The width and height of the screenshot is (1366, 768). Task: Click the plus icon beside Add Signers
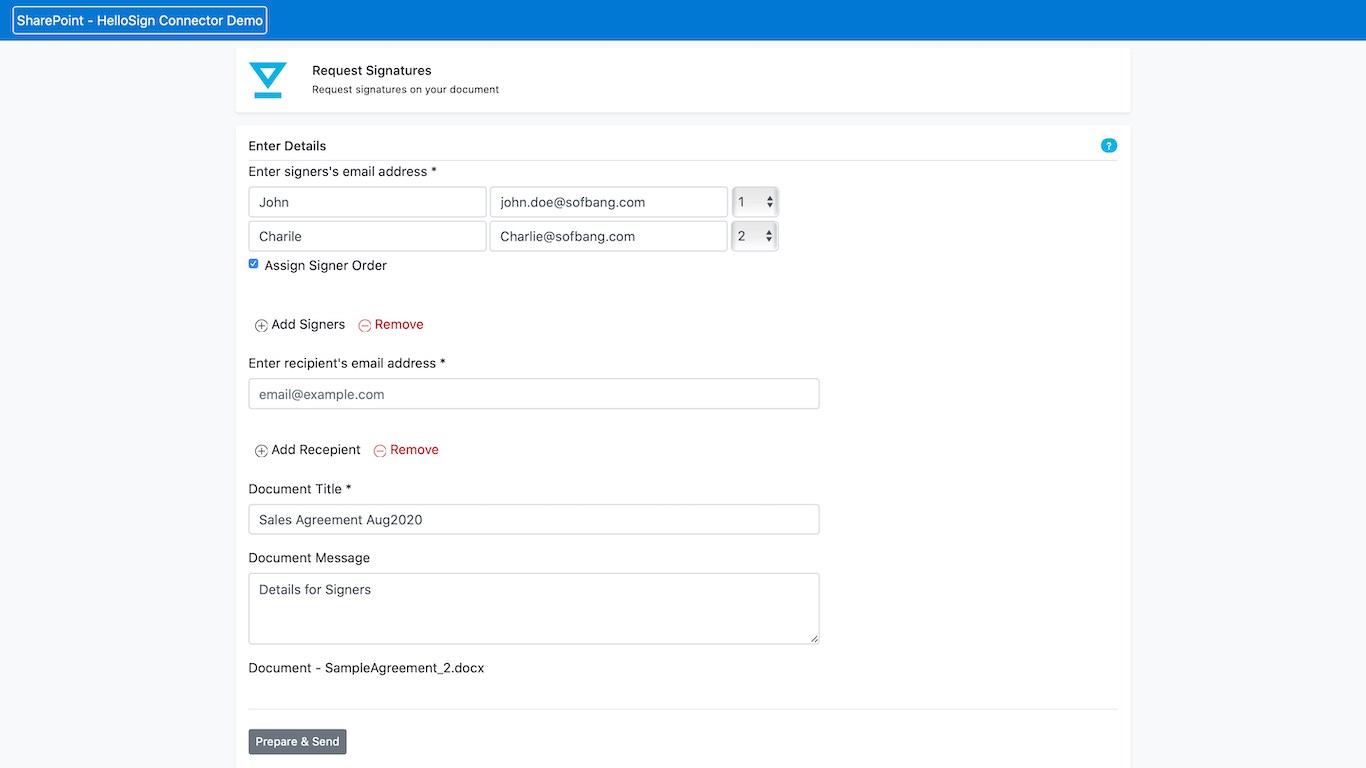click(261, 325)
